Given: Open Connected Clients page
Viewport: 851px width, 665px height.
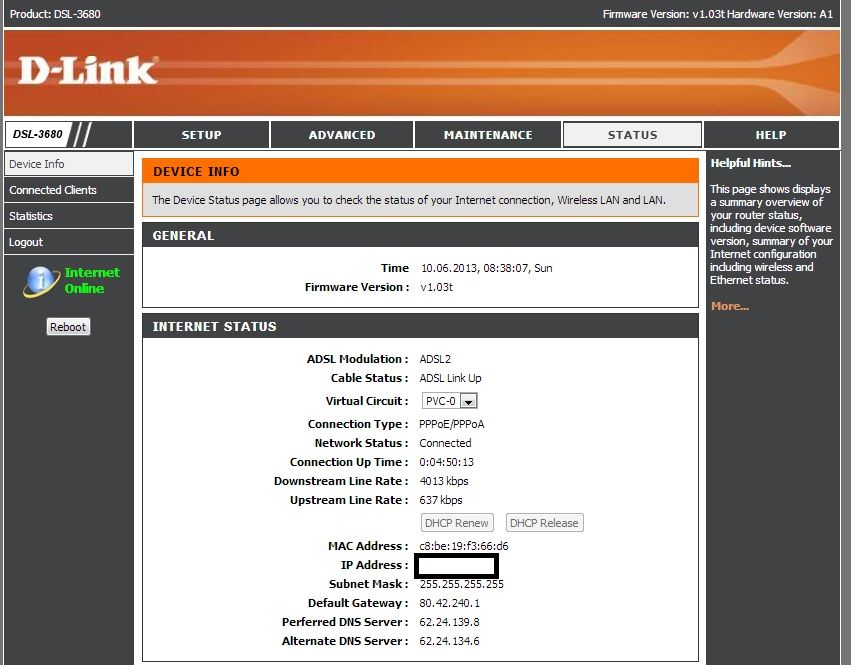Looking at the screenshot, I should [x=68, y=190].
